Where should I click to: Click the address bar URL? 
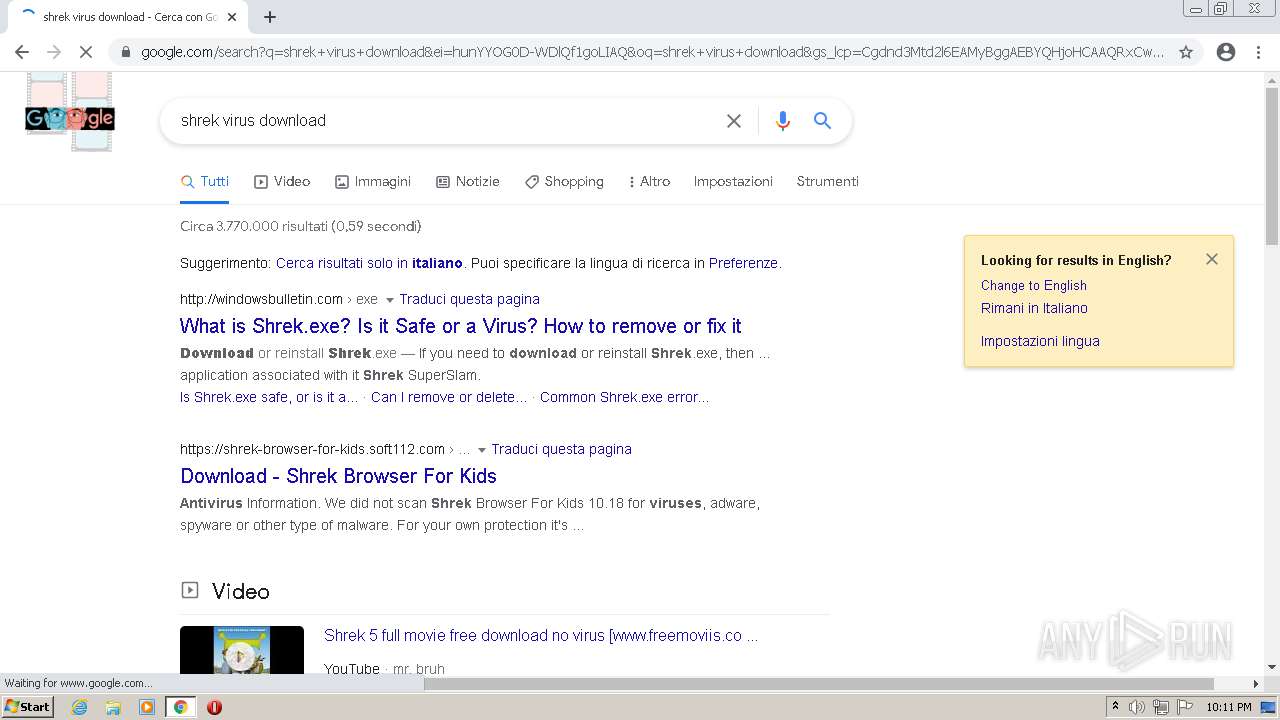point(652,52)
